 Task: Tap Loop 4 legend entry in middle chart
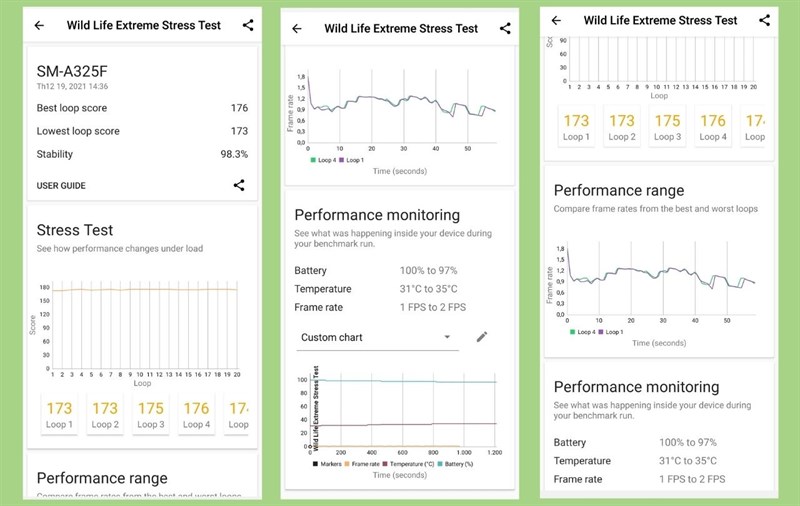[323, 160]
